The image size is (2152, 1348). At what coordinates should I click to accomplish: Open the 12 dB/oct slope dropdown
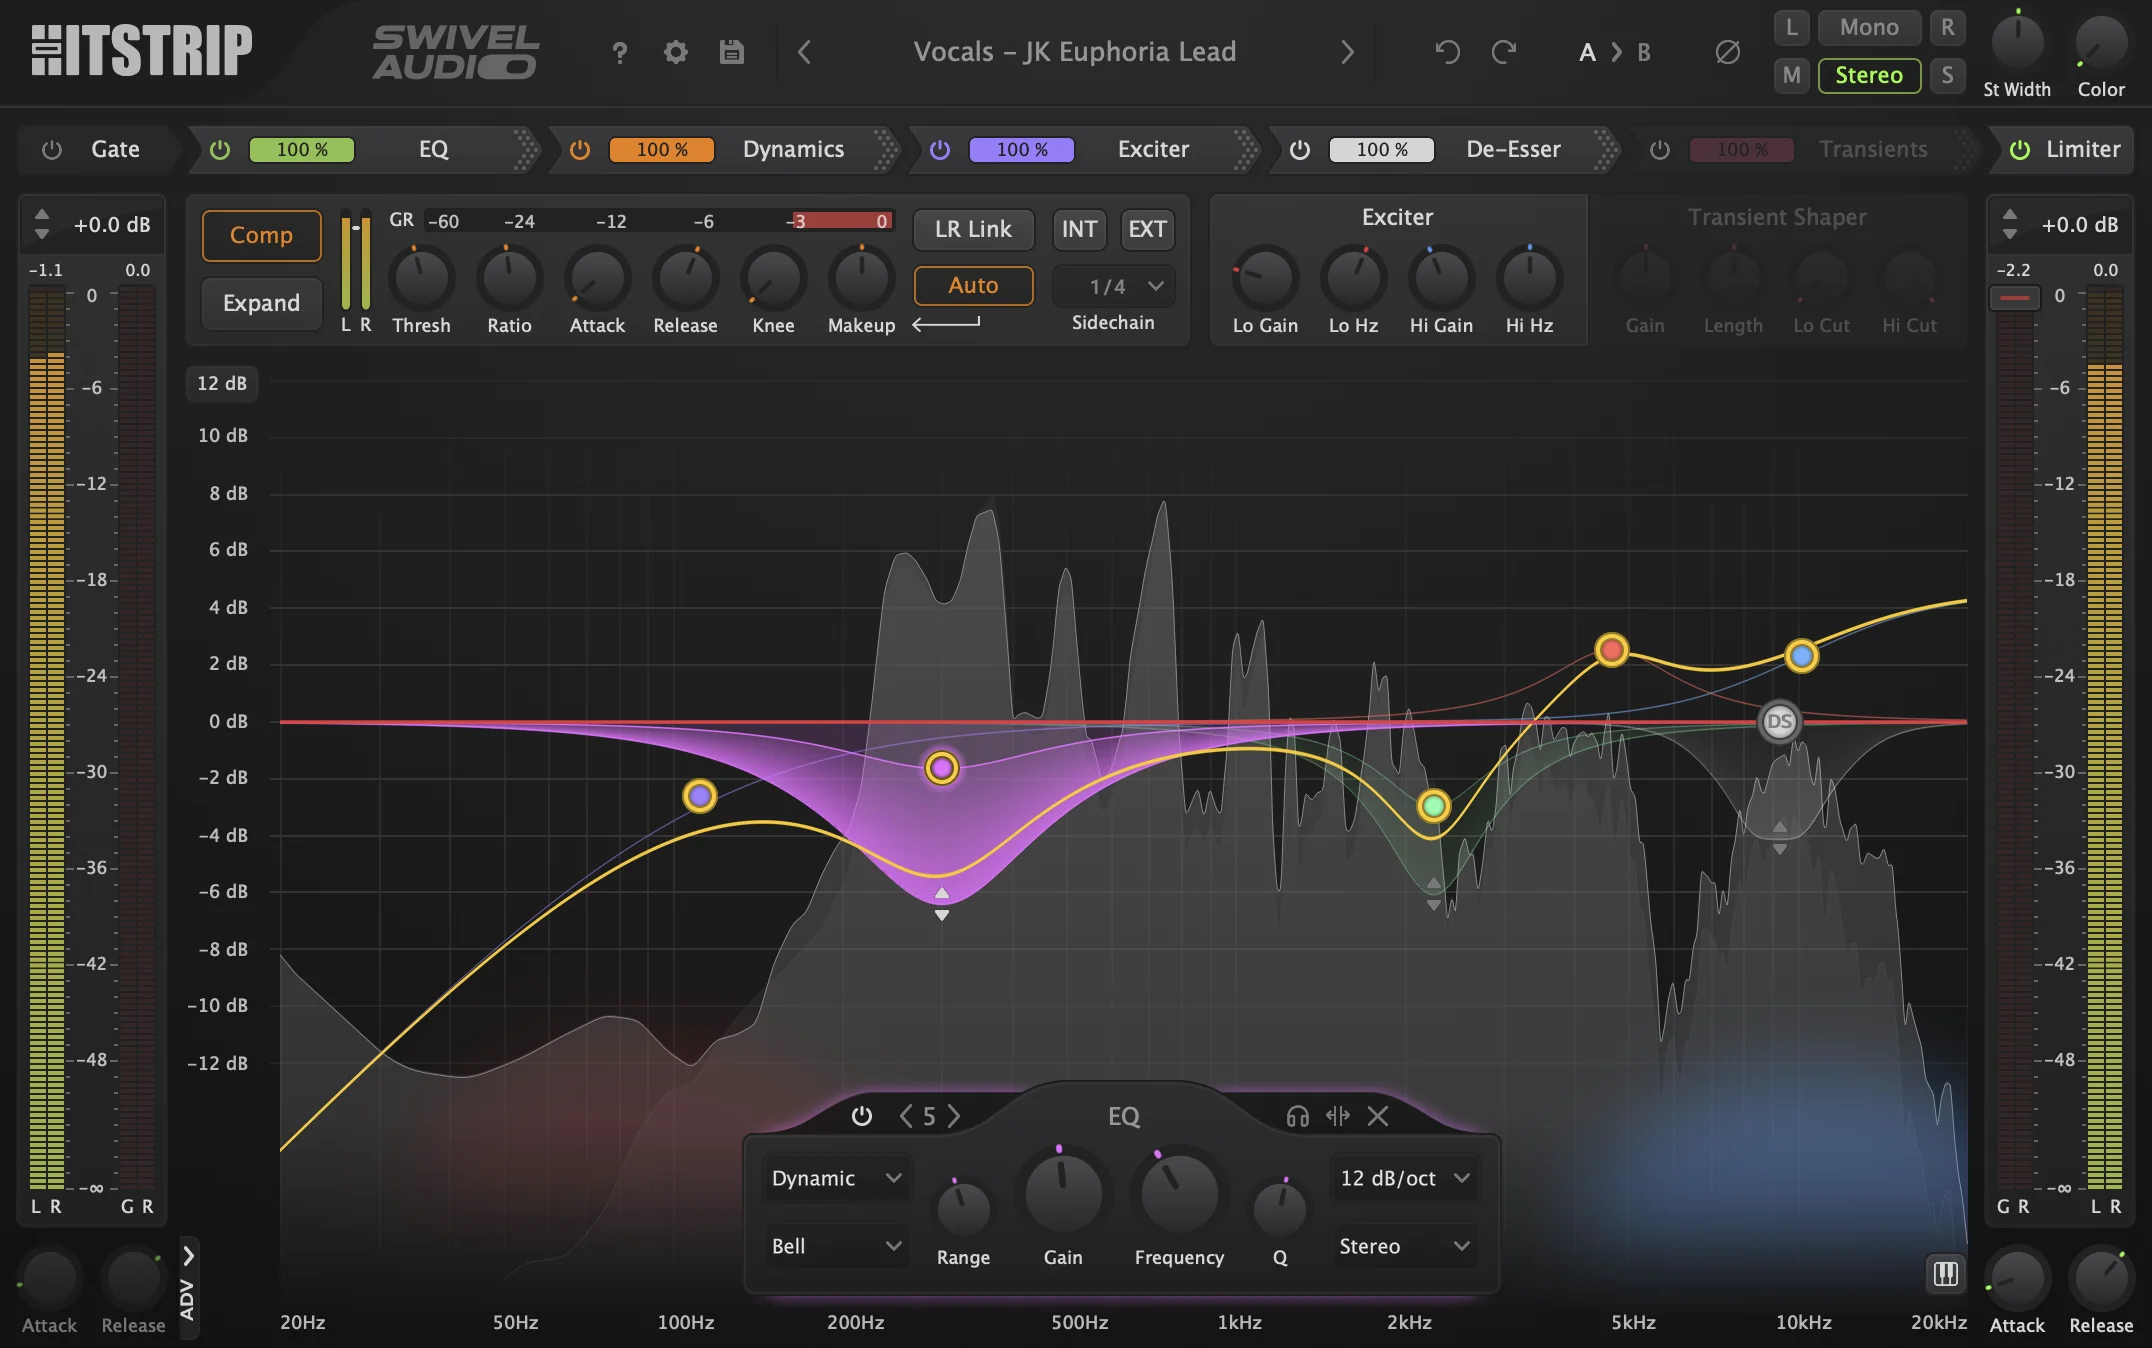tap(1404, 1178)
